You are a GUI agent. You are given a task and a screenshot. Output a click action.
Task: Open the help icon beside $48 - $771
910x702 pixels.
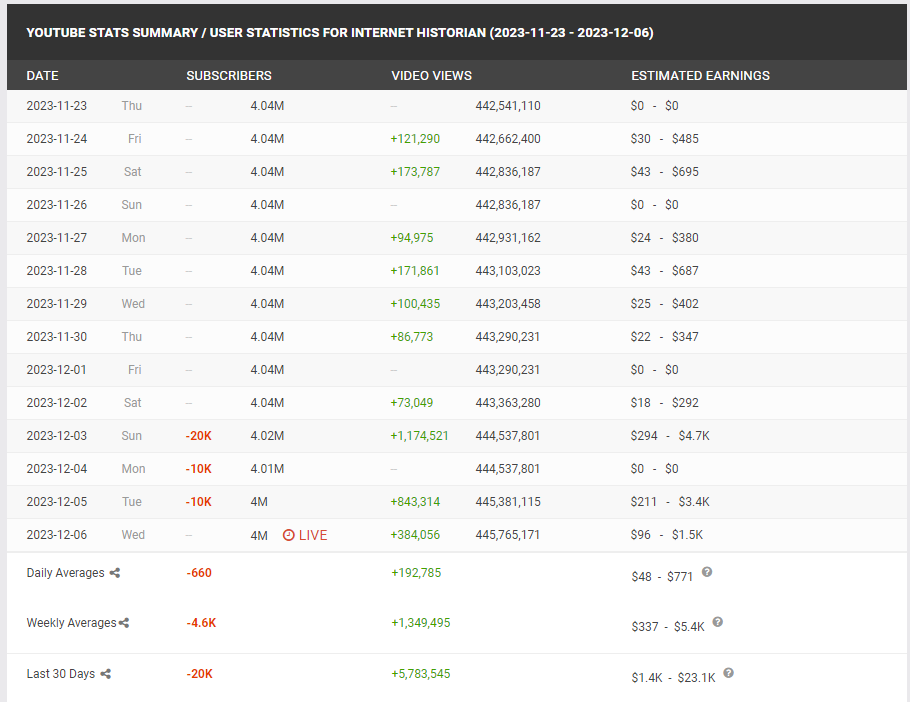tap(707, 572)
